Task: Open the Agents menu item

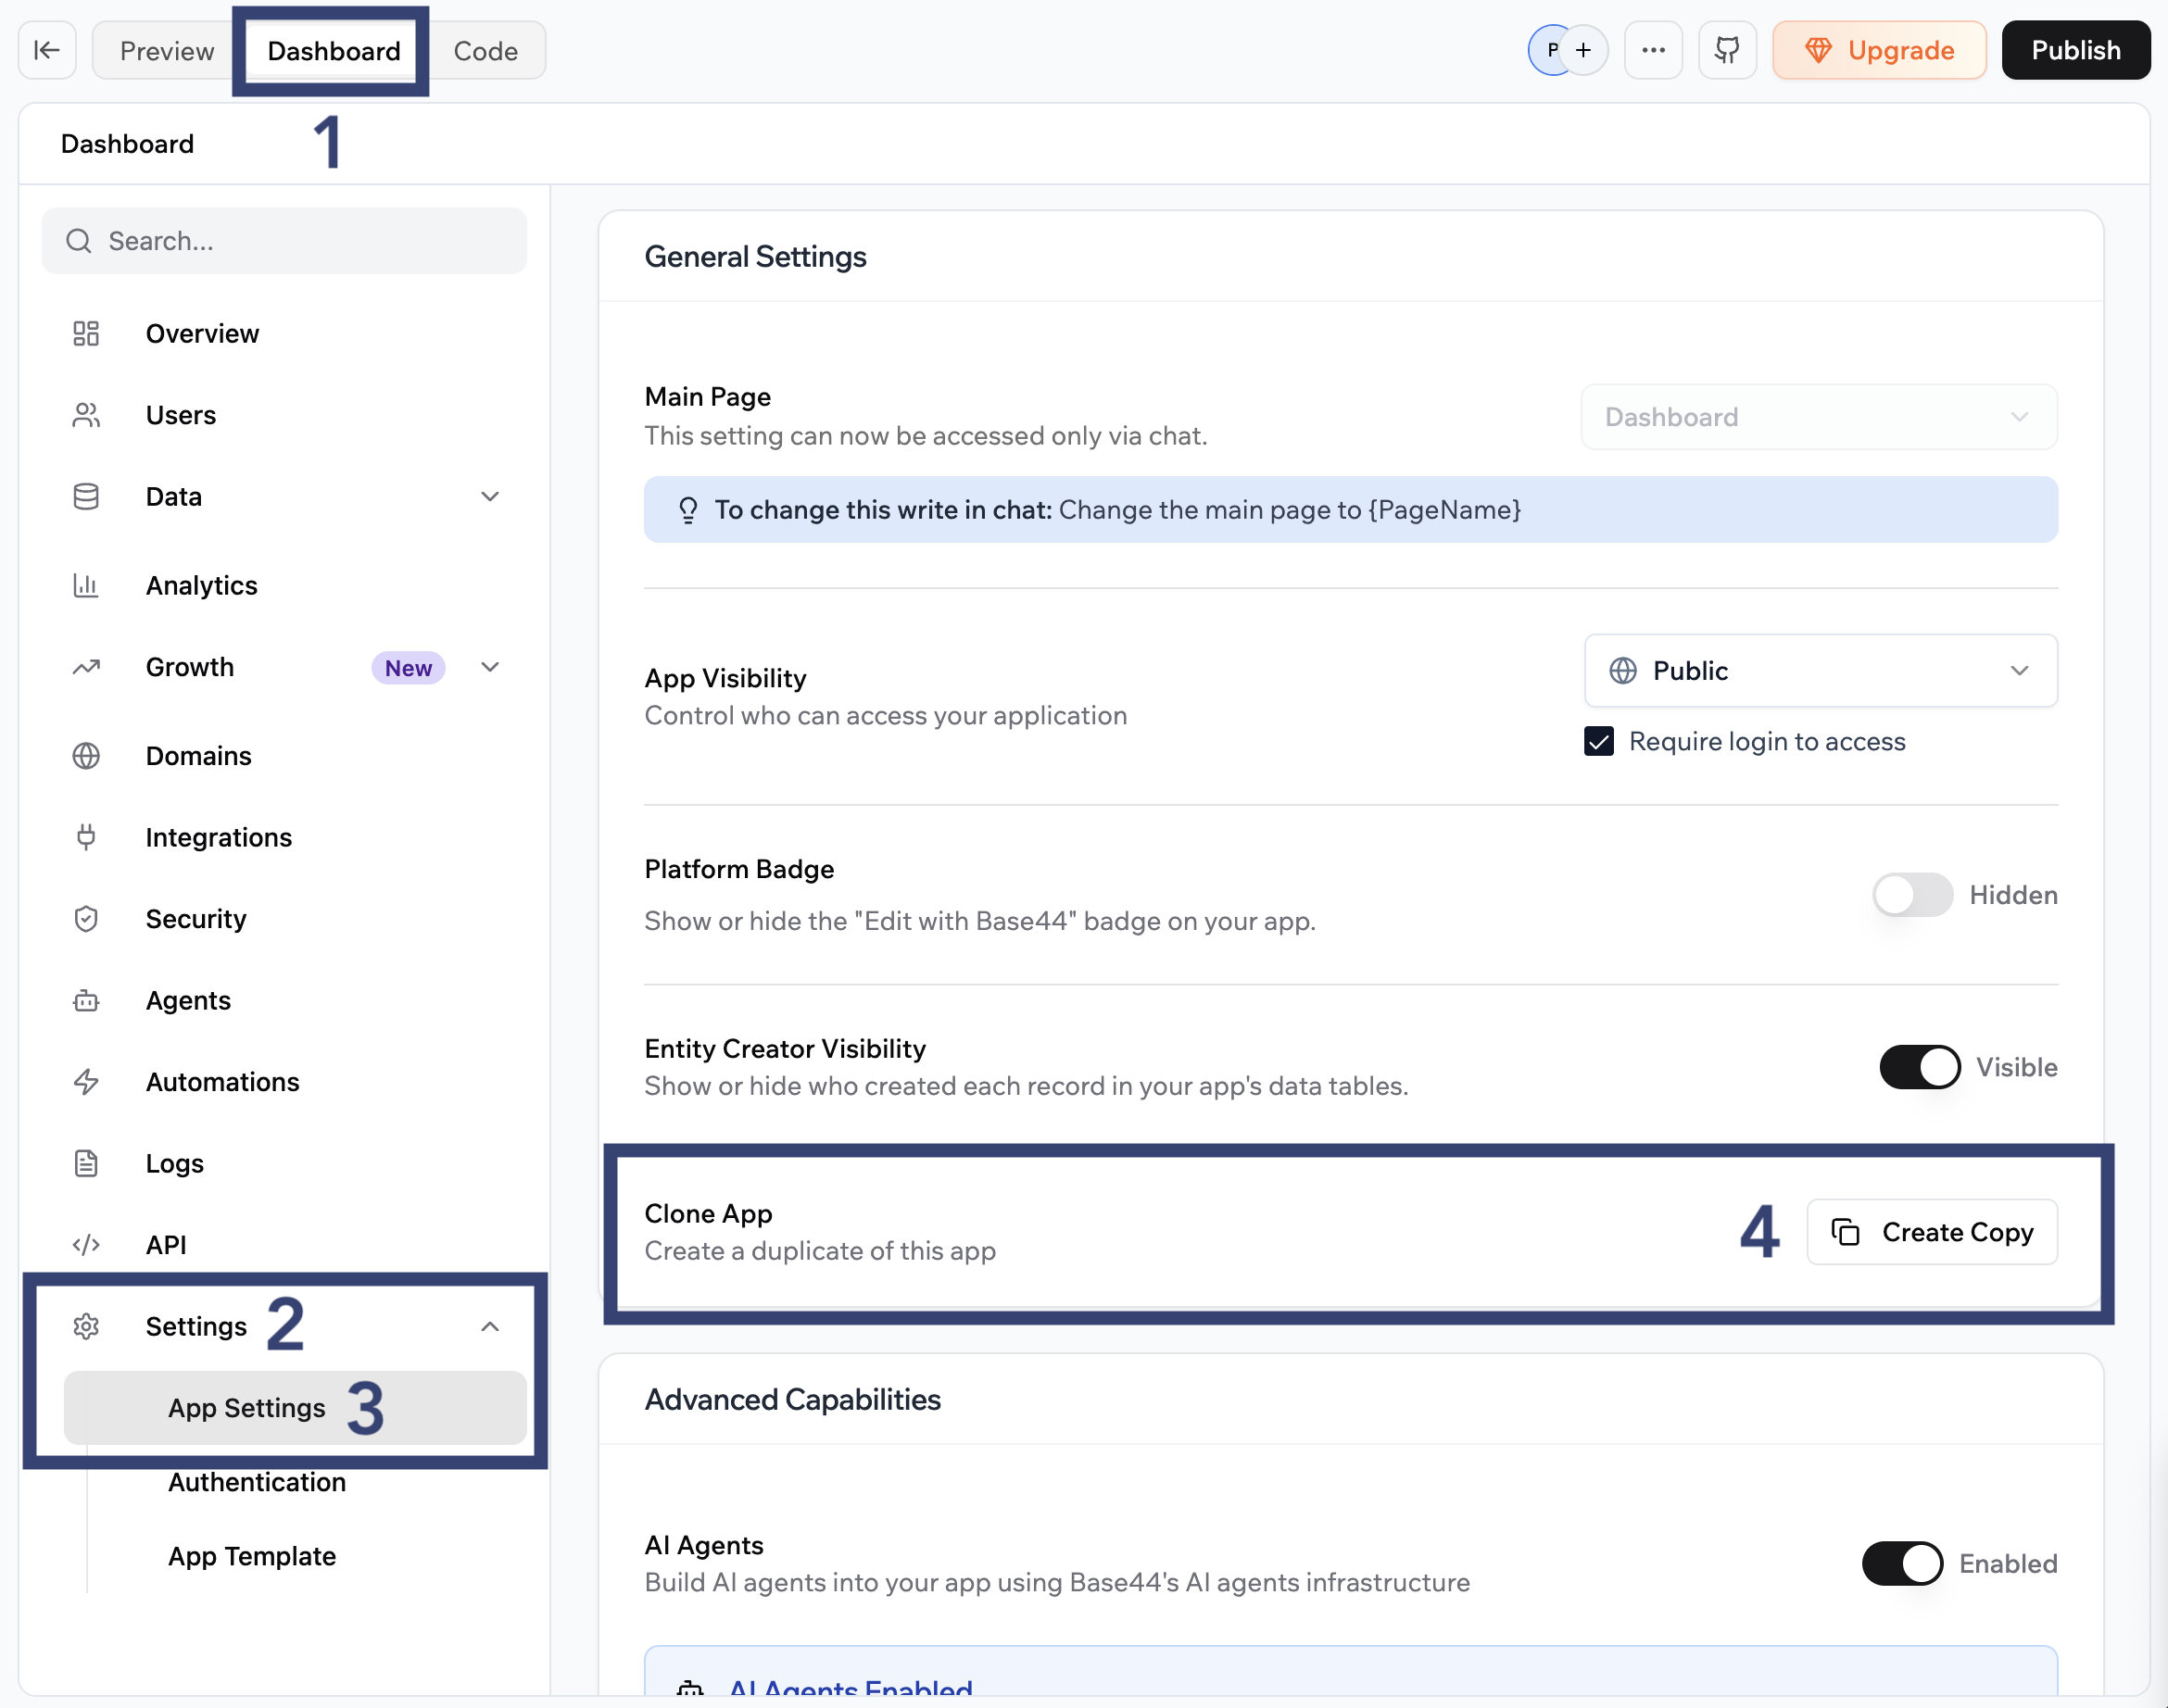Action: [284, 1000]
